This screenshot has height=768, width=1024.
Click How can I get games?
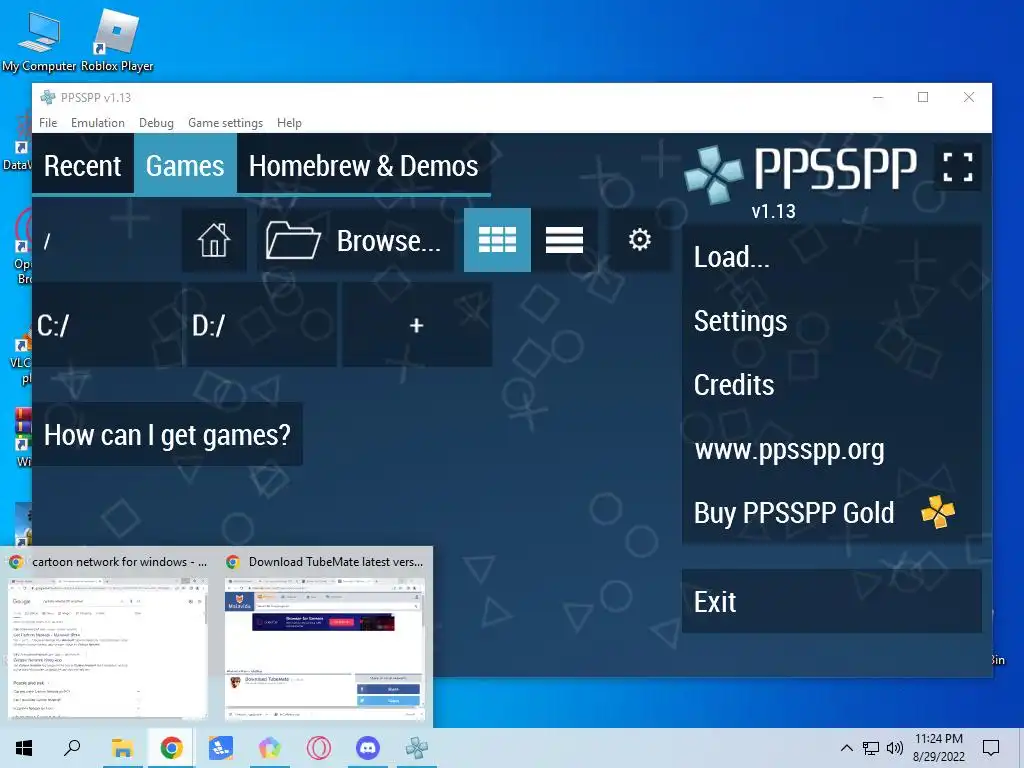(x=167, y=435)
